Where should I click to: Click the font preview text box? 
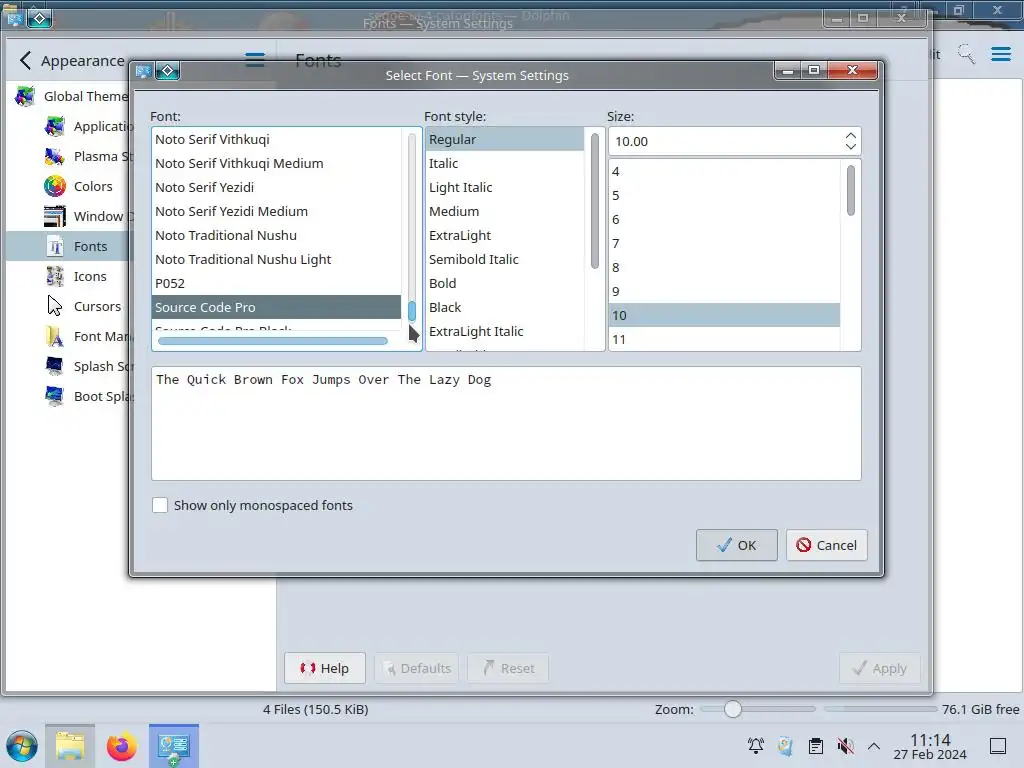[506, 423]
